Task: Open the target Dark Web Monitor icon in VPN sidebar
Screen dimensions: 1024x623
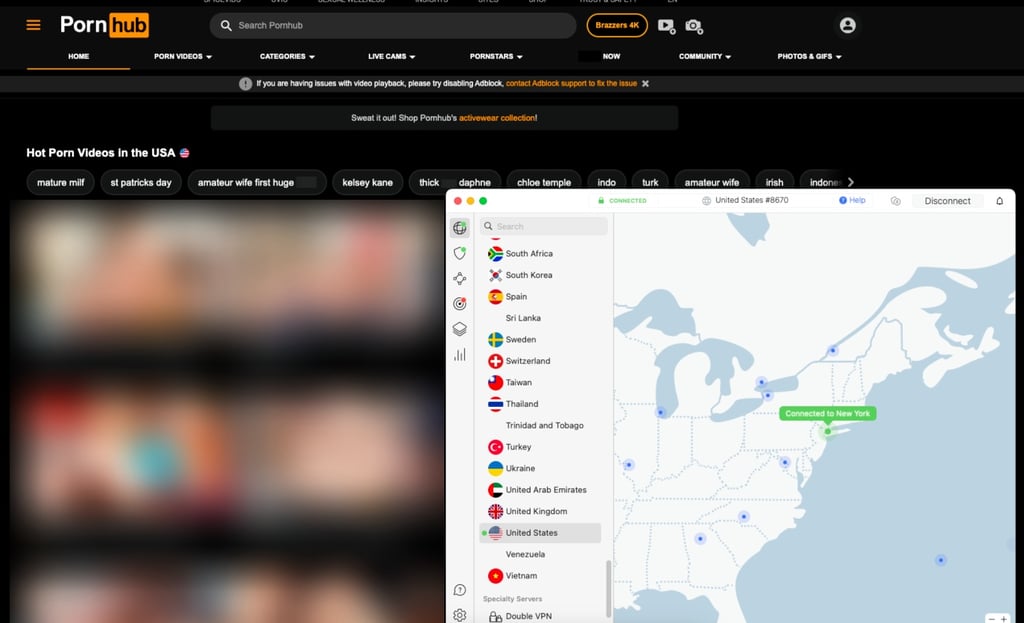Action: point(460,304)
